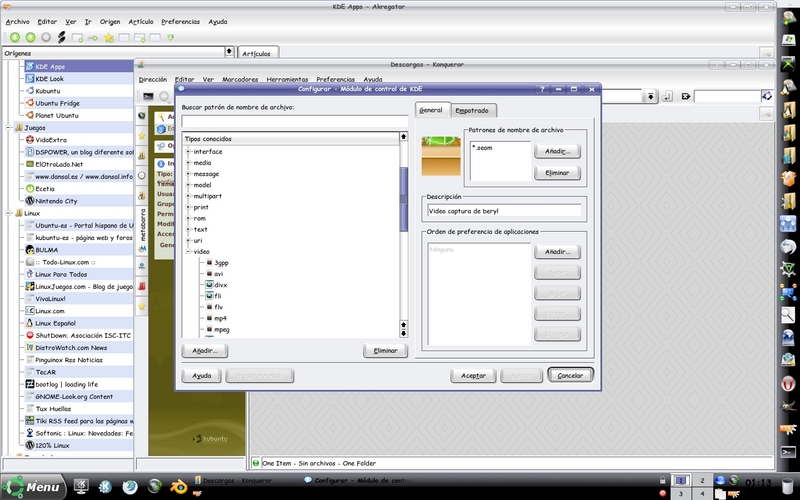Click Añadir below the known types list
This screenshot has width=800, height=500.
205,351
